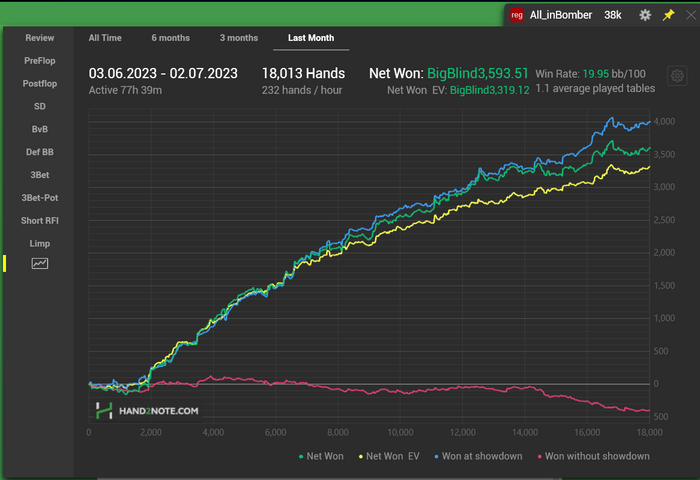Toggle the Net Won legend series
700x480 pixels.
click(x=321, y=456)
